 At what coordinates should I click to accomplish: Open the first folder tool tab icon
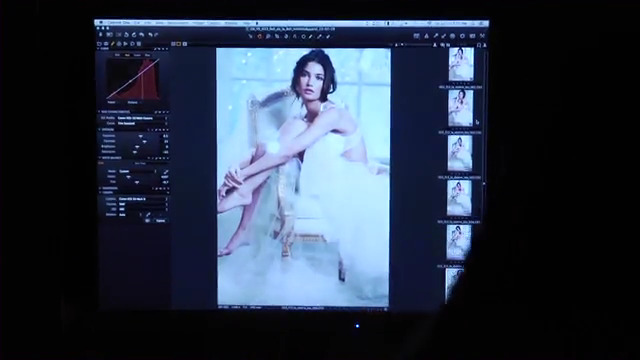pyautogui.click(x=99, y=44)
